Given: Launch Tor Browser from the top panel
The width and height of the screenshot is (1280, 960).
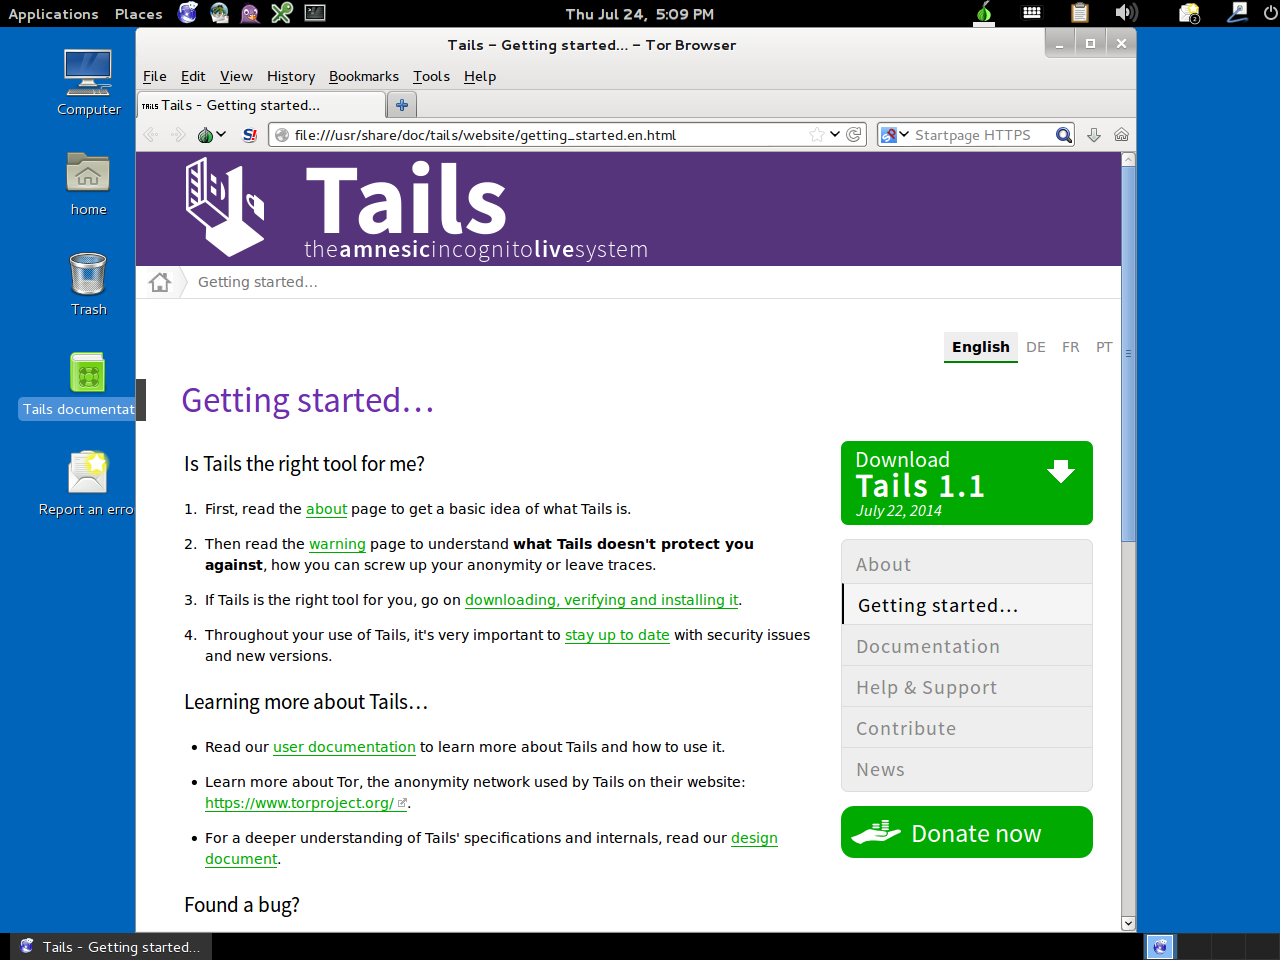Looking at the screenshot, I should 188,13.
